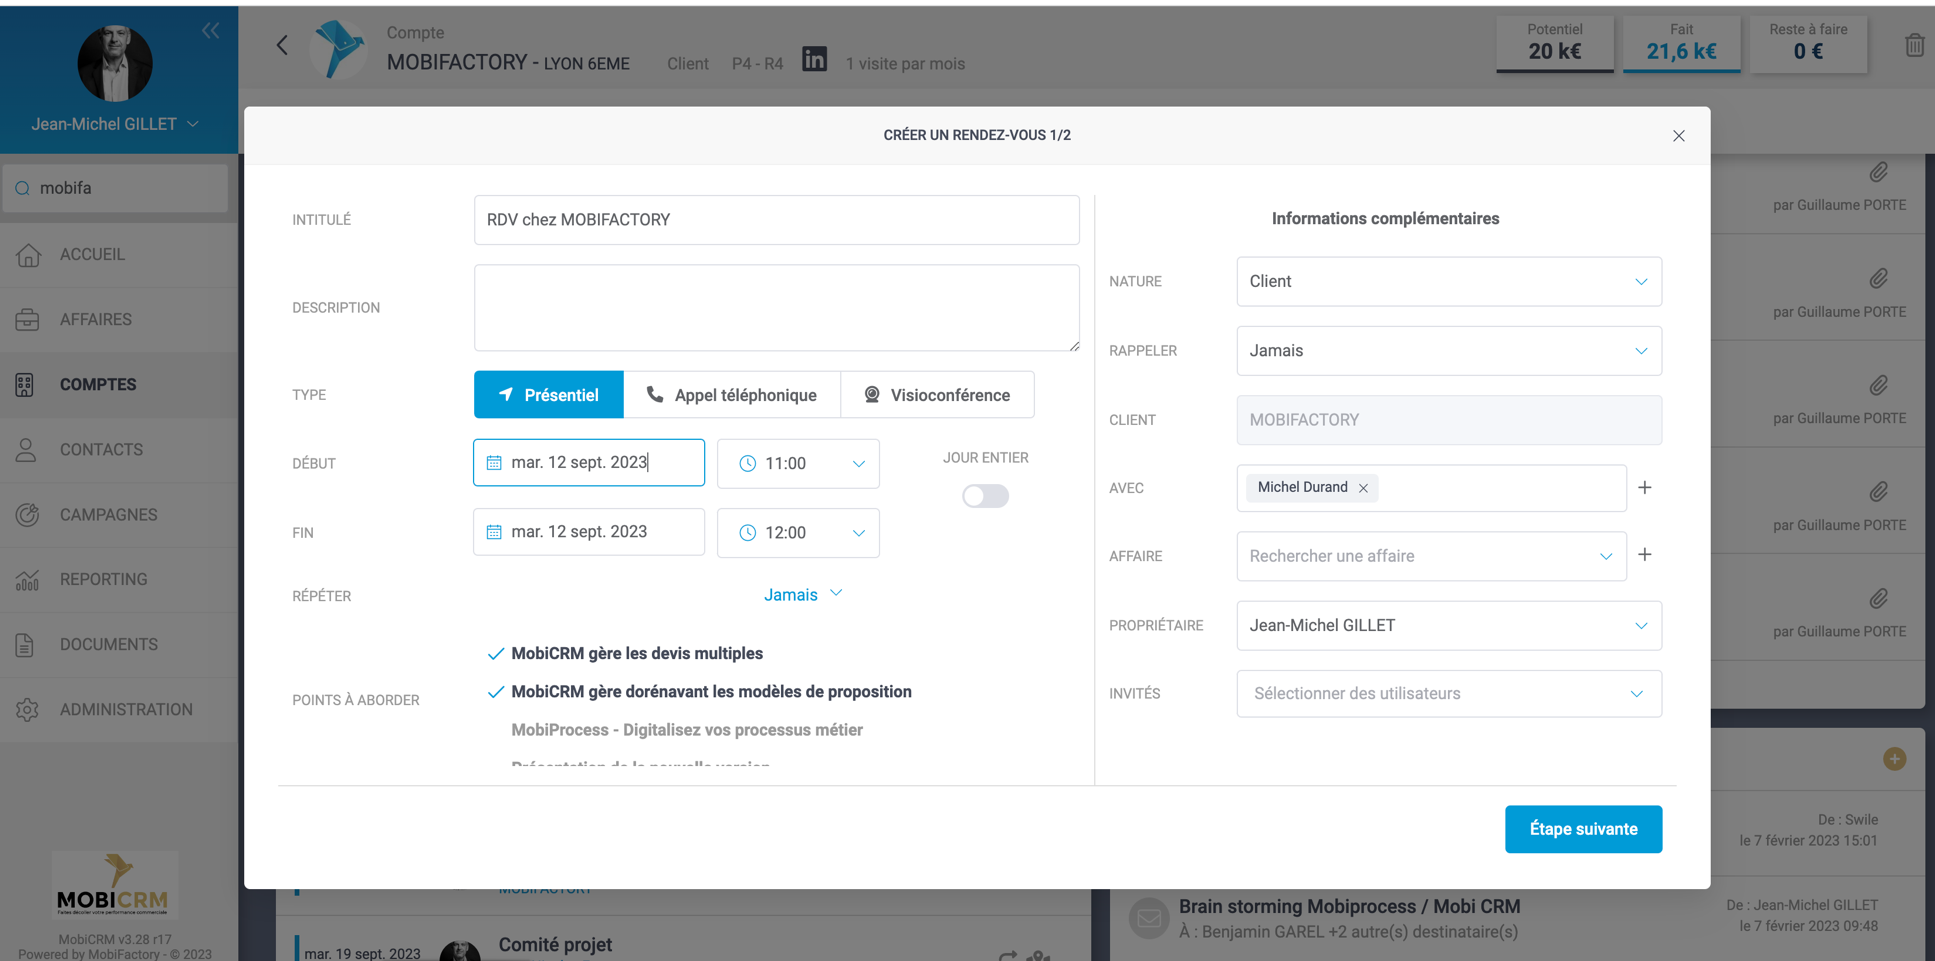Open calendar icon in DÉBUT date field
The width and height of the screenshot is (1935, 961).
(x=494, y=463)
